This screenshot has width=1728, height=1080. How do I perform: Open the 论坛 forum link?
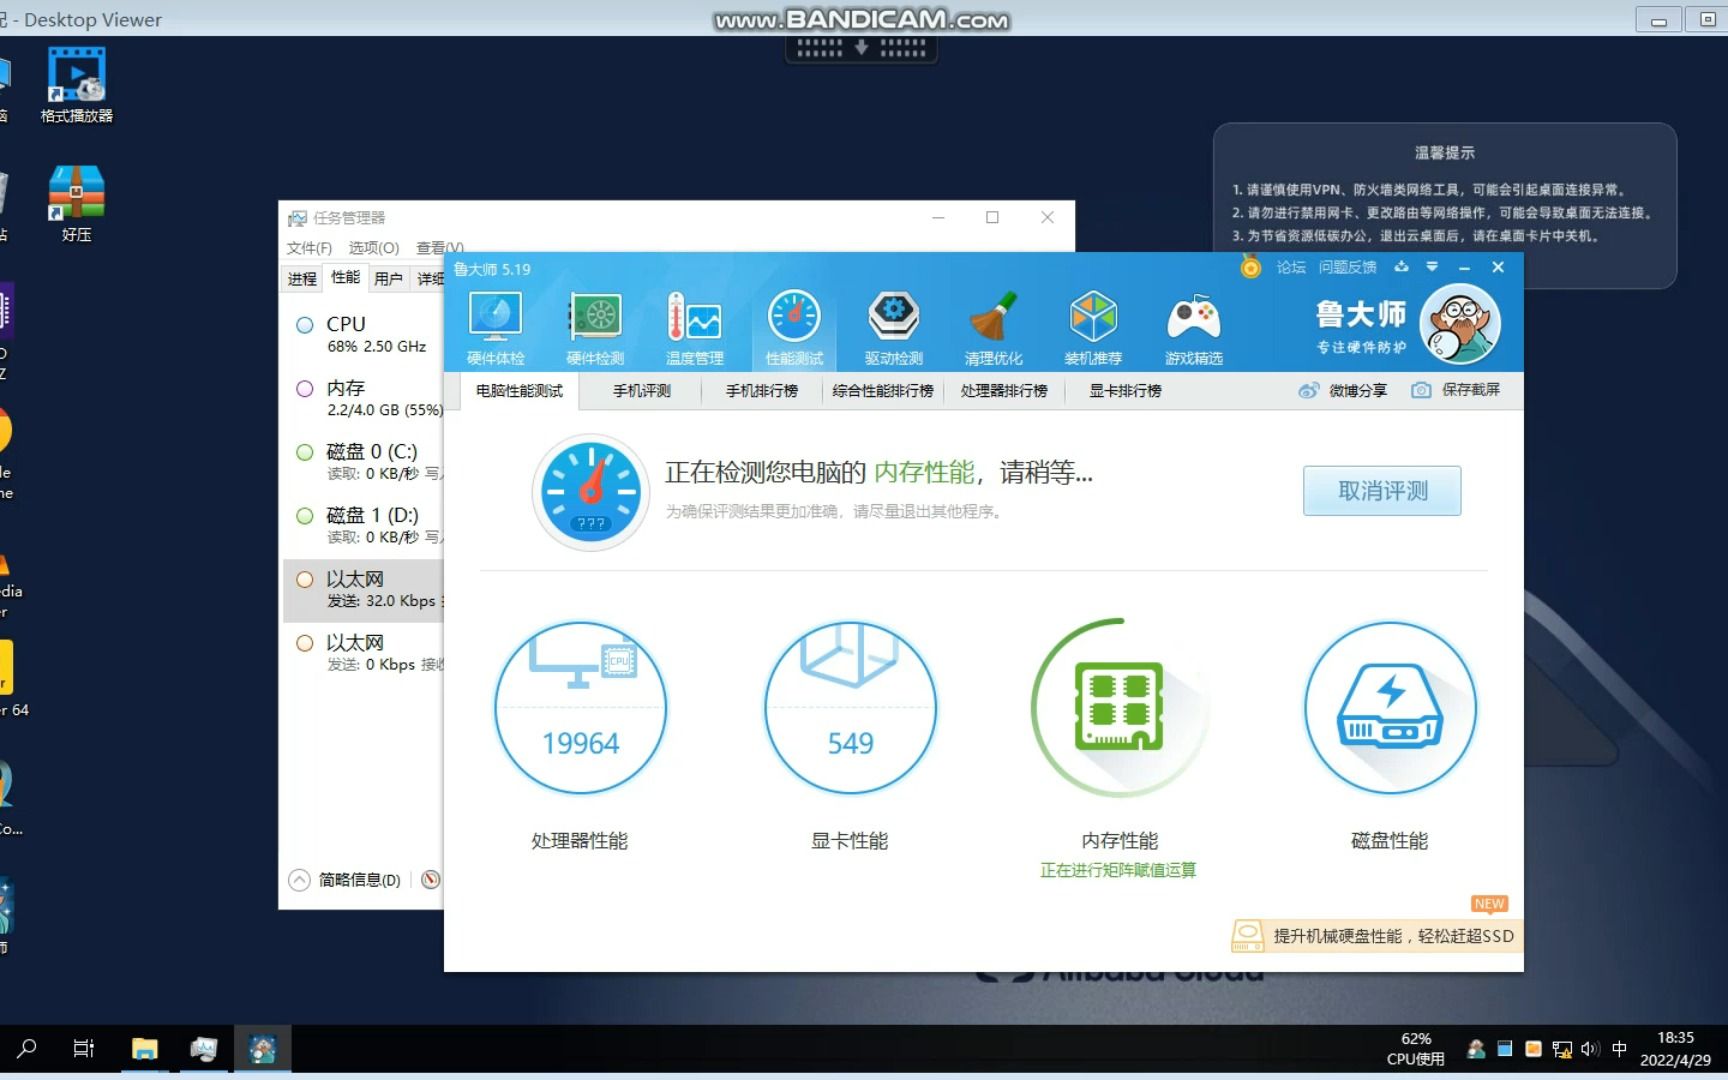pos(1289,267)
